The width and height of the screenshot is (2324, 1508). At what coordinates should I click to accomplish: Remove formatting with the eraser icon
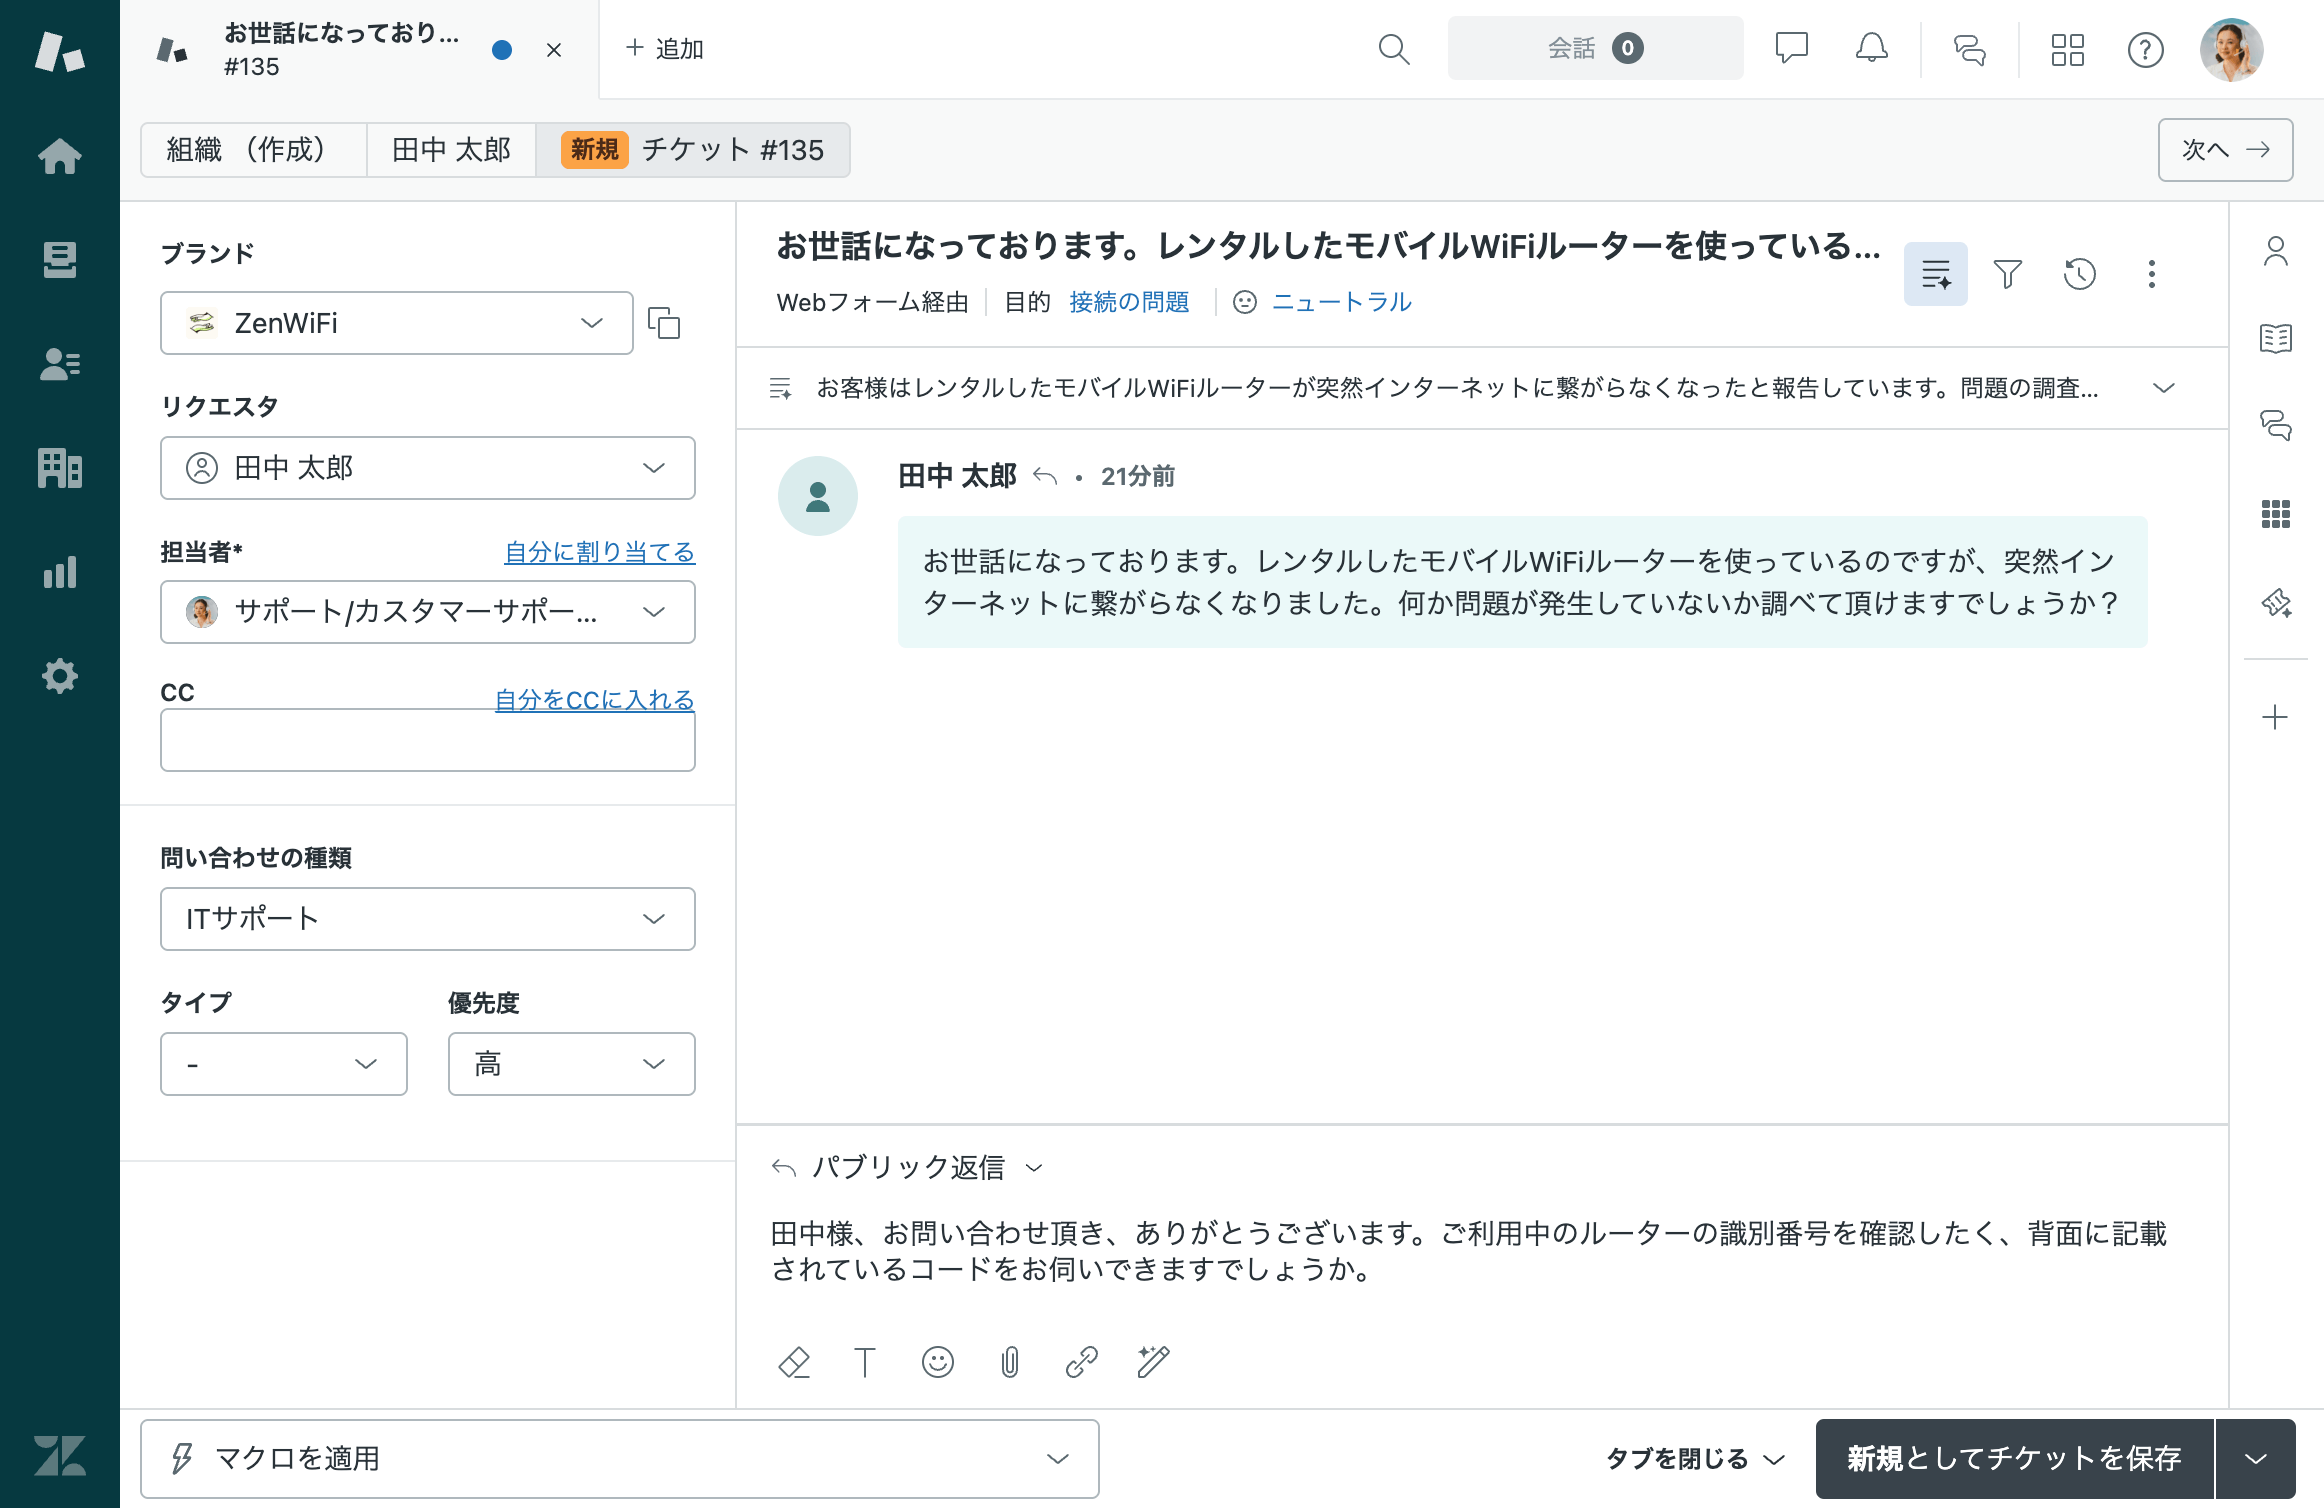(x=793, y=1362)
